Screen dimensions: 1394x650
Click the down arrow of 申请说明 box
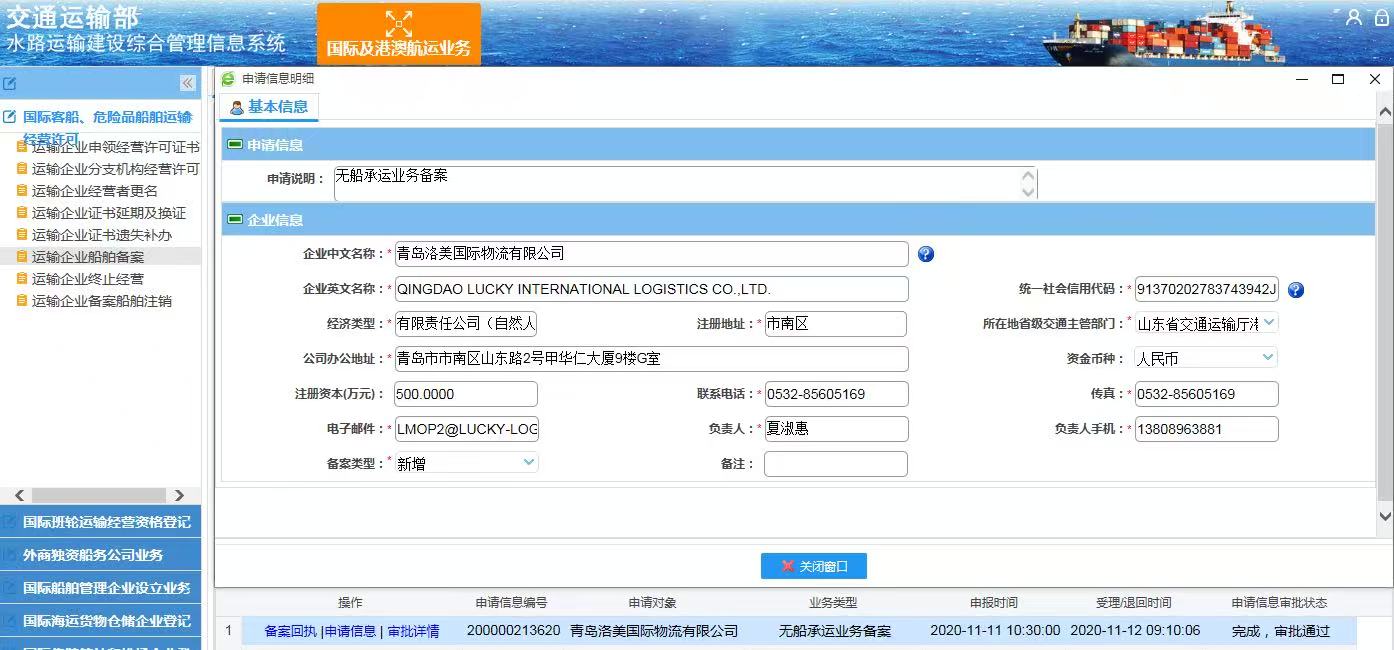[1029, 191]
